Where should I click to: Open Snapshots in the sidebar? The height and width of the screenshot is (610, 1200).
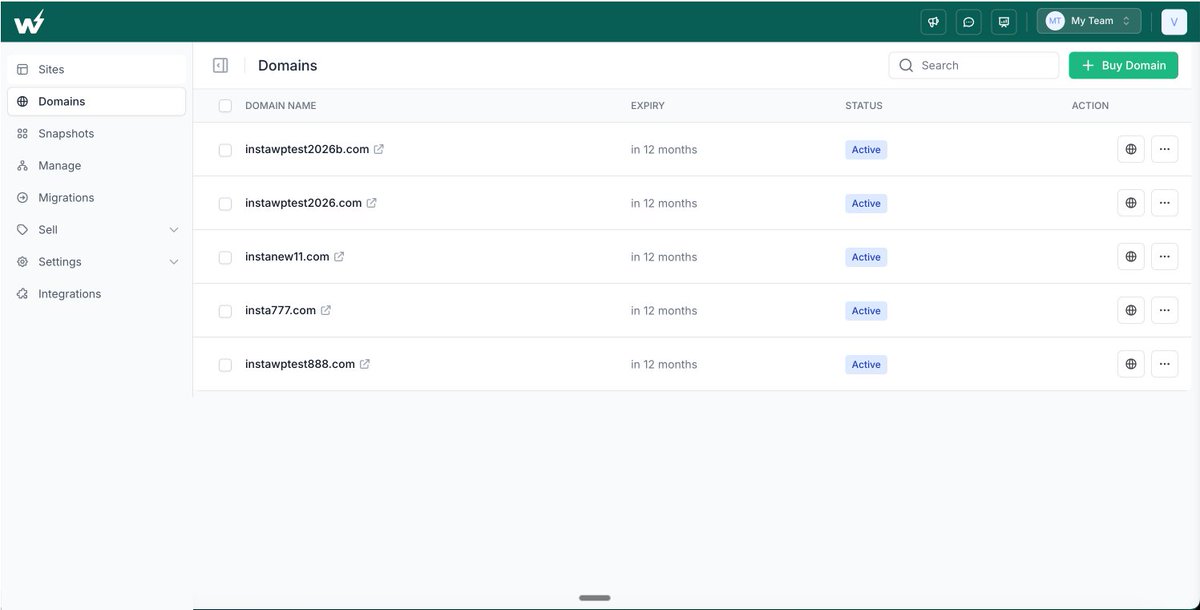point(96,133)
